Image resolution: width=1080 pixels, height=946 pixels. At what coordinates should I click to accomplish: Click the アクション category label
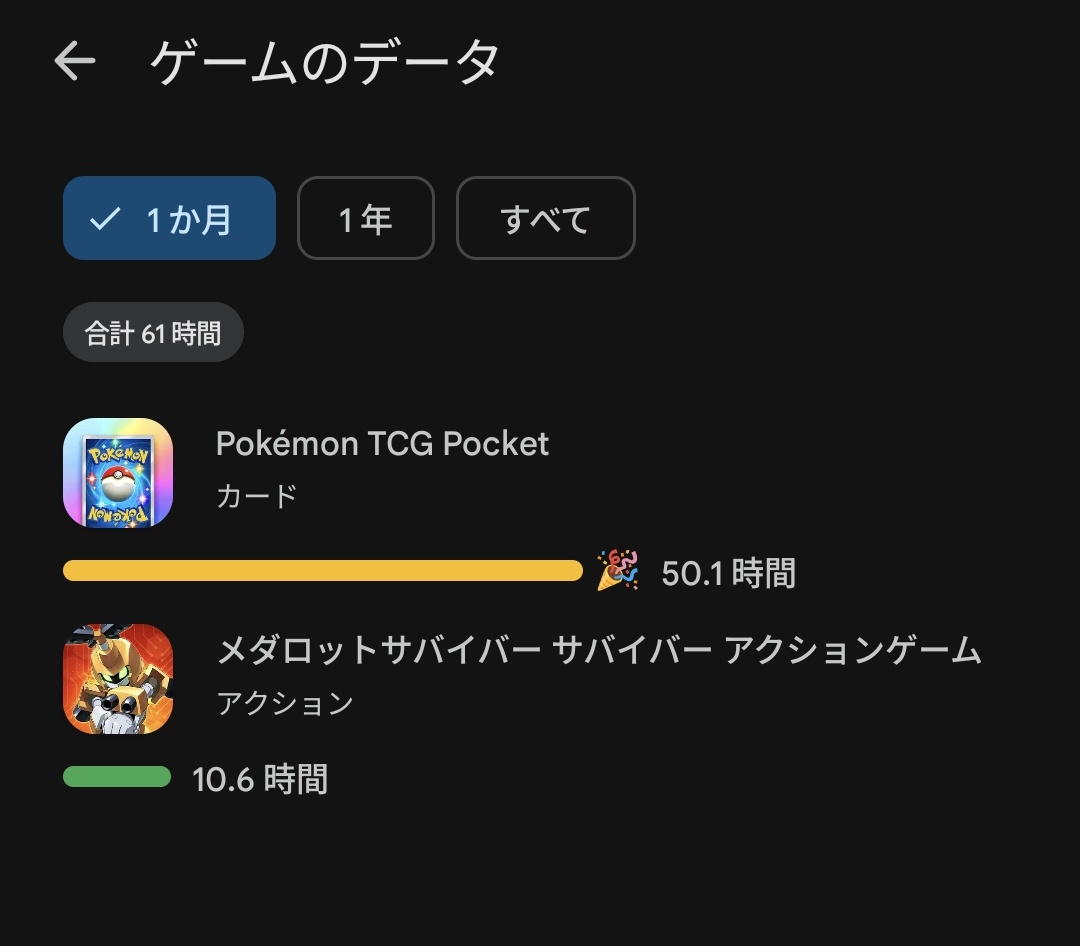[x=285, y=703]
